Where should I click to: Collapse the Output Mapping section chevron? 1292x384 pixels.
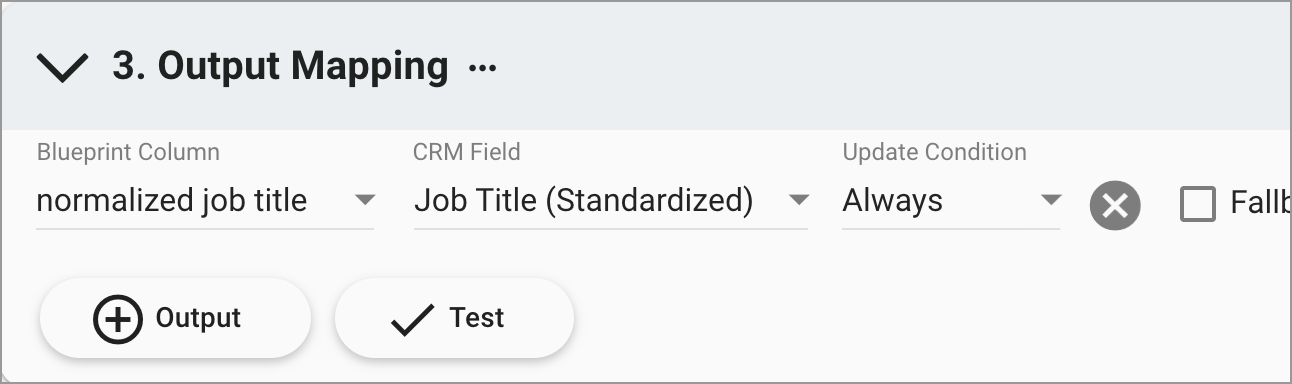click(x=62, y=68)
